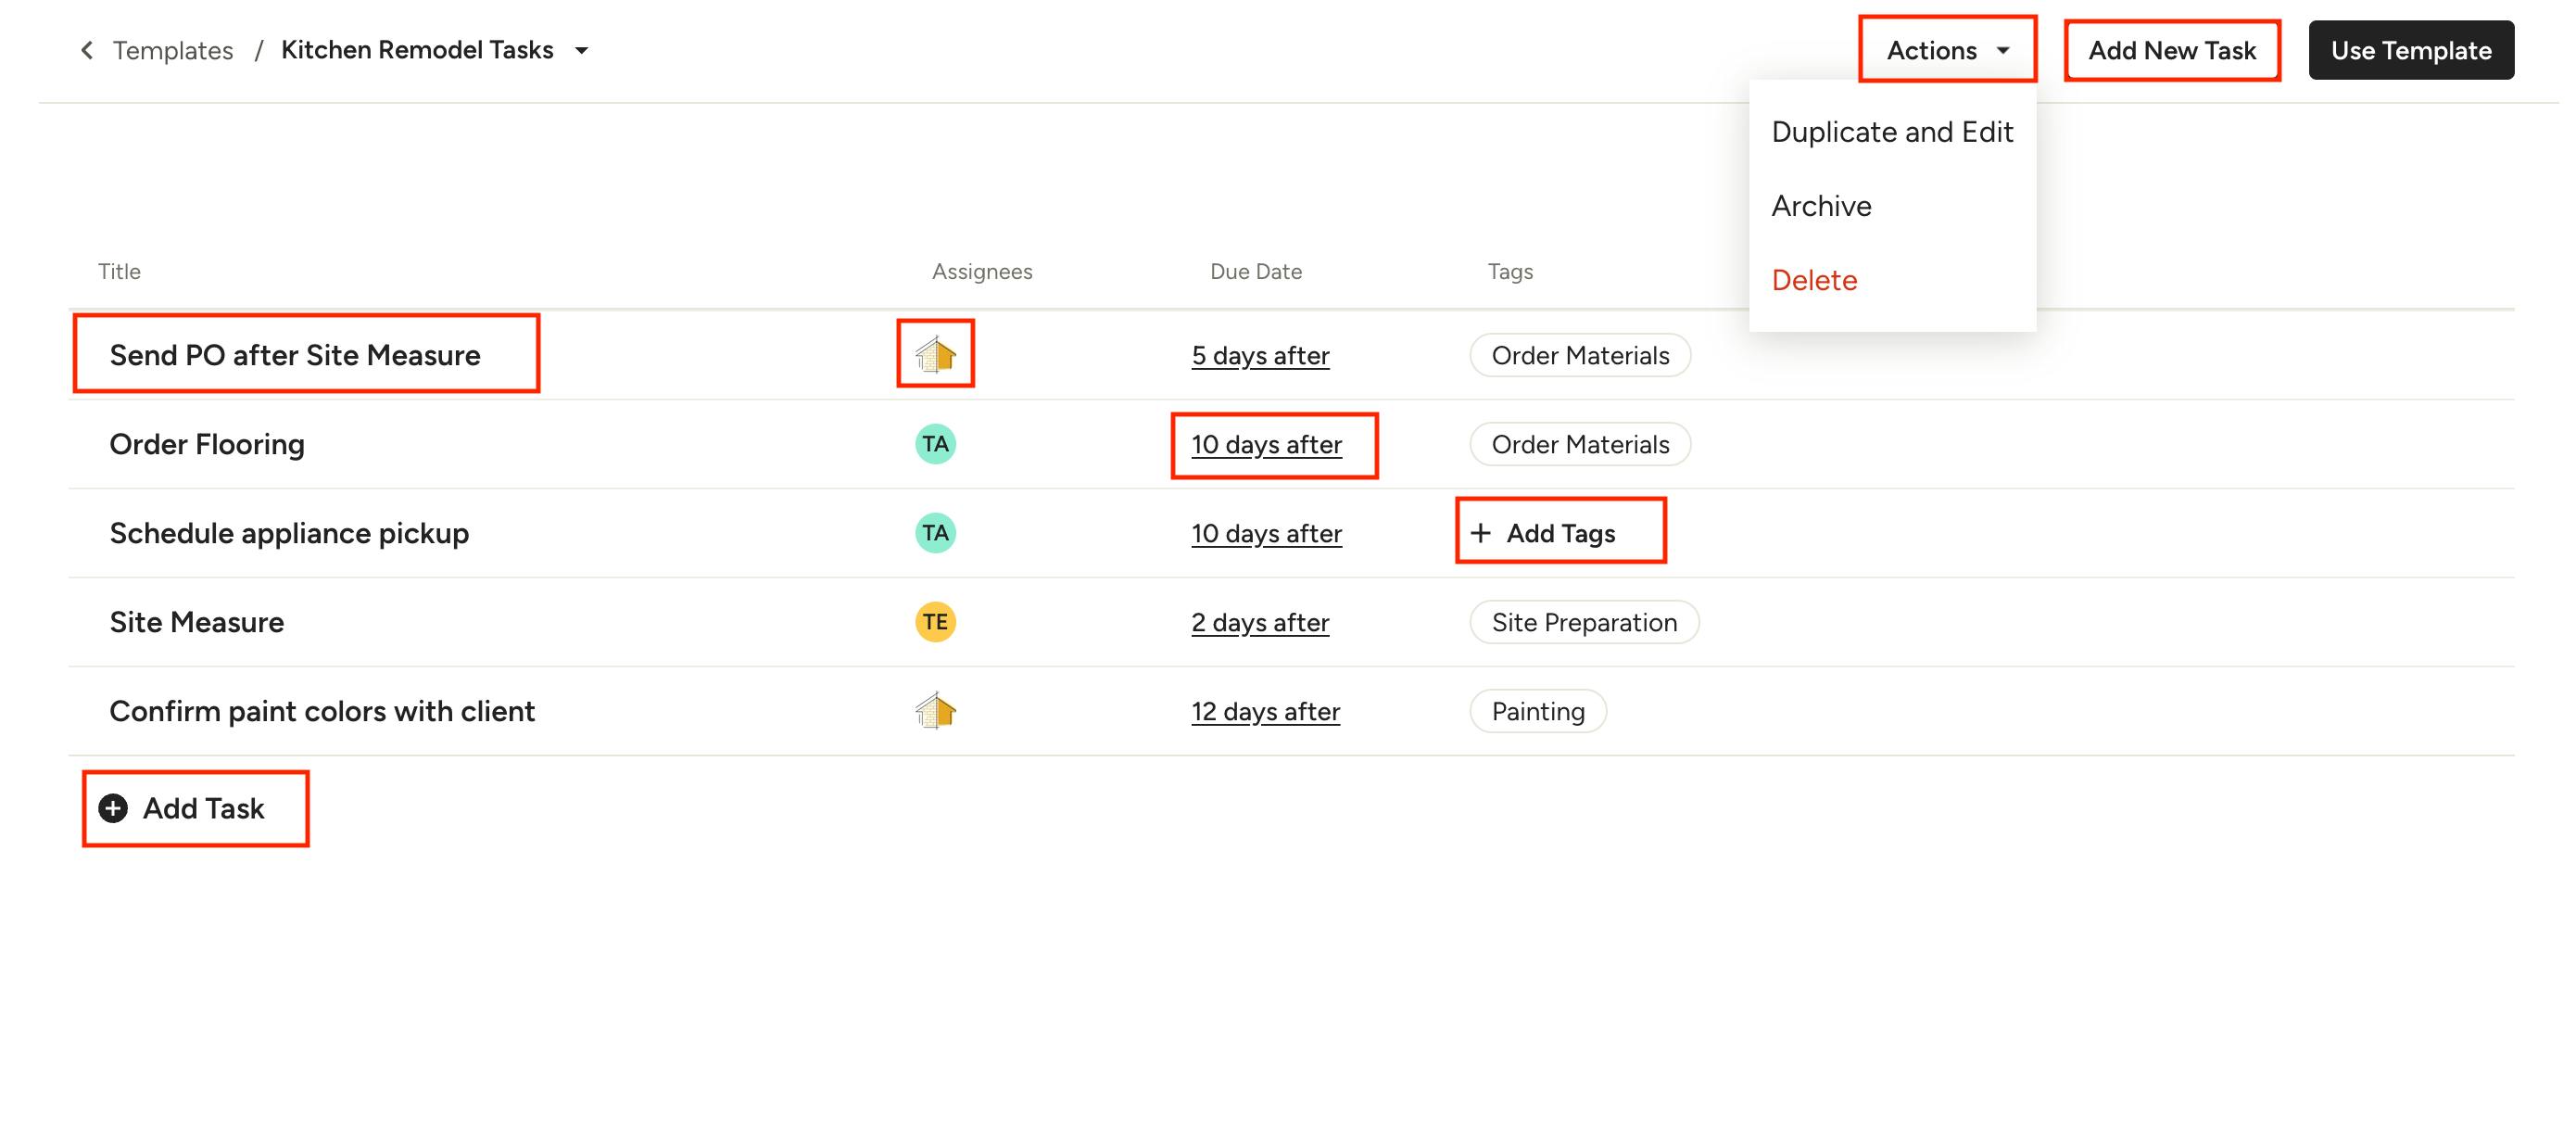Click the Site Preparation tag
Screen dimensions: 2576x1142
coord(1584,622)
